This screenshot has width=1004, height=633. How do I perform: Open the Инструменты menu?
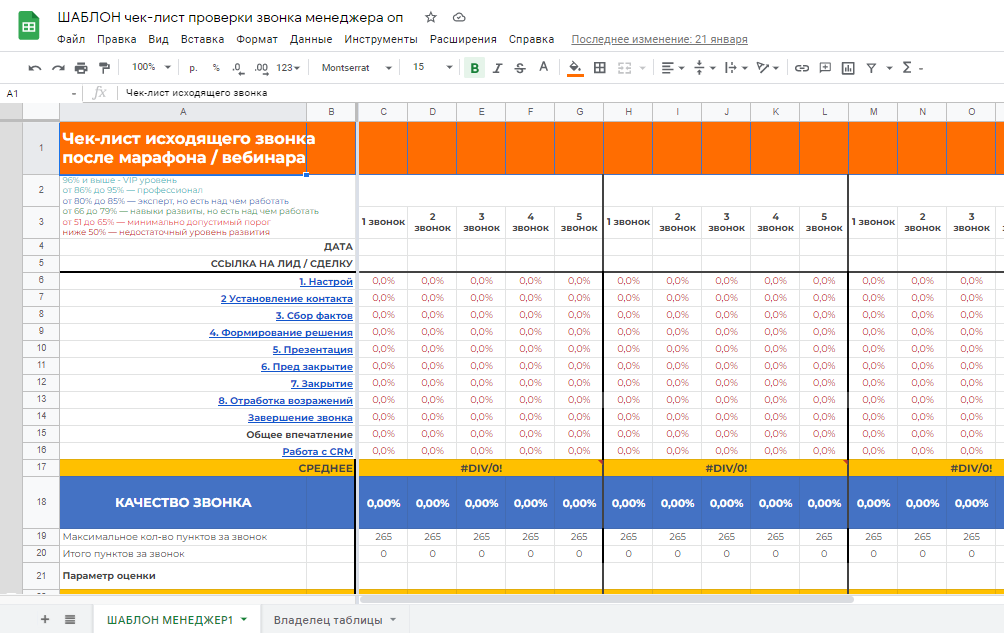coord(381,39)
